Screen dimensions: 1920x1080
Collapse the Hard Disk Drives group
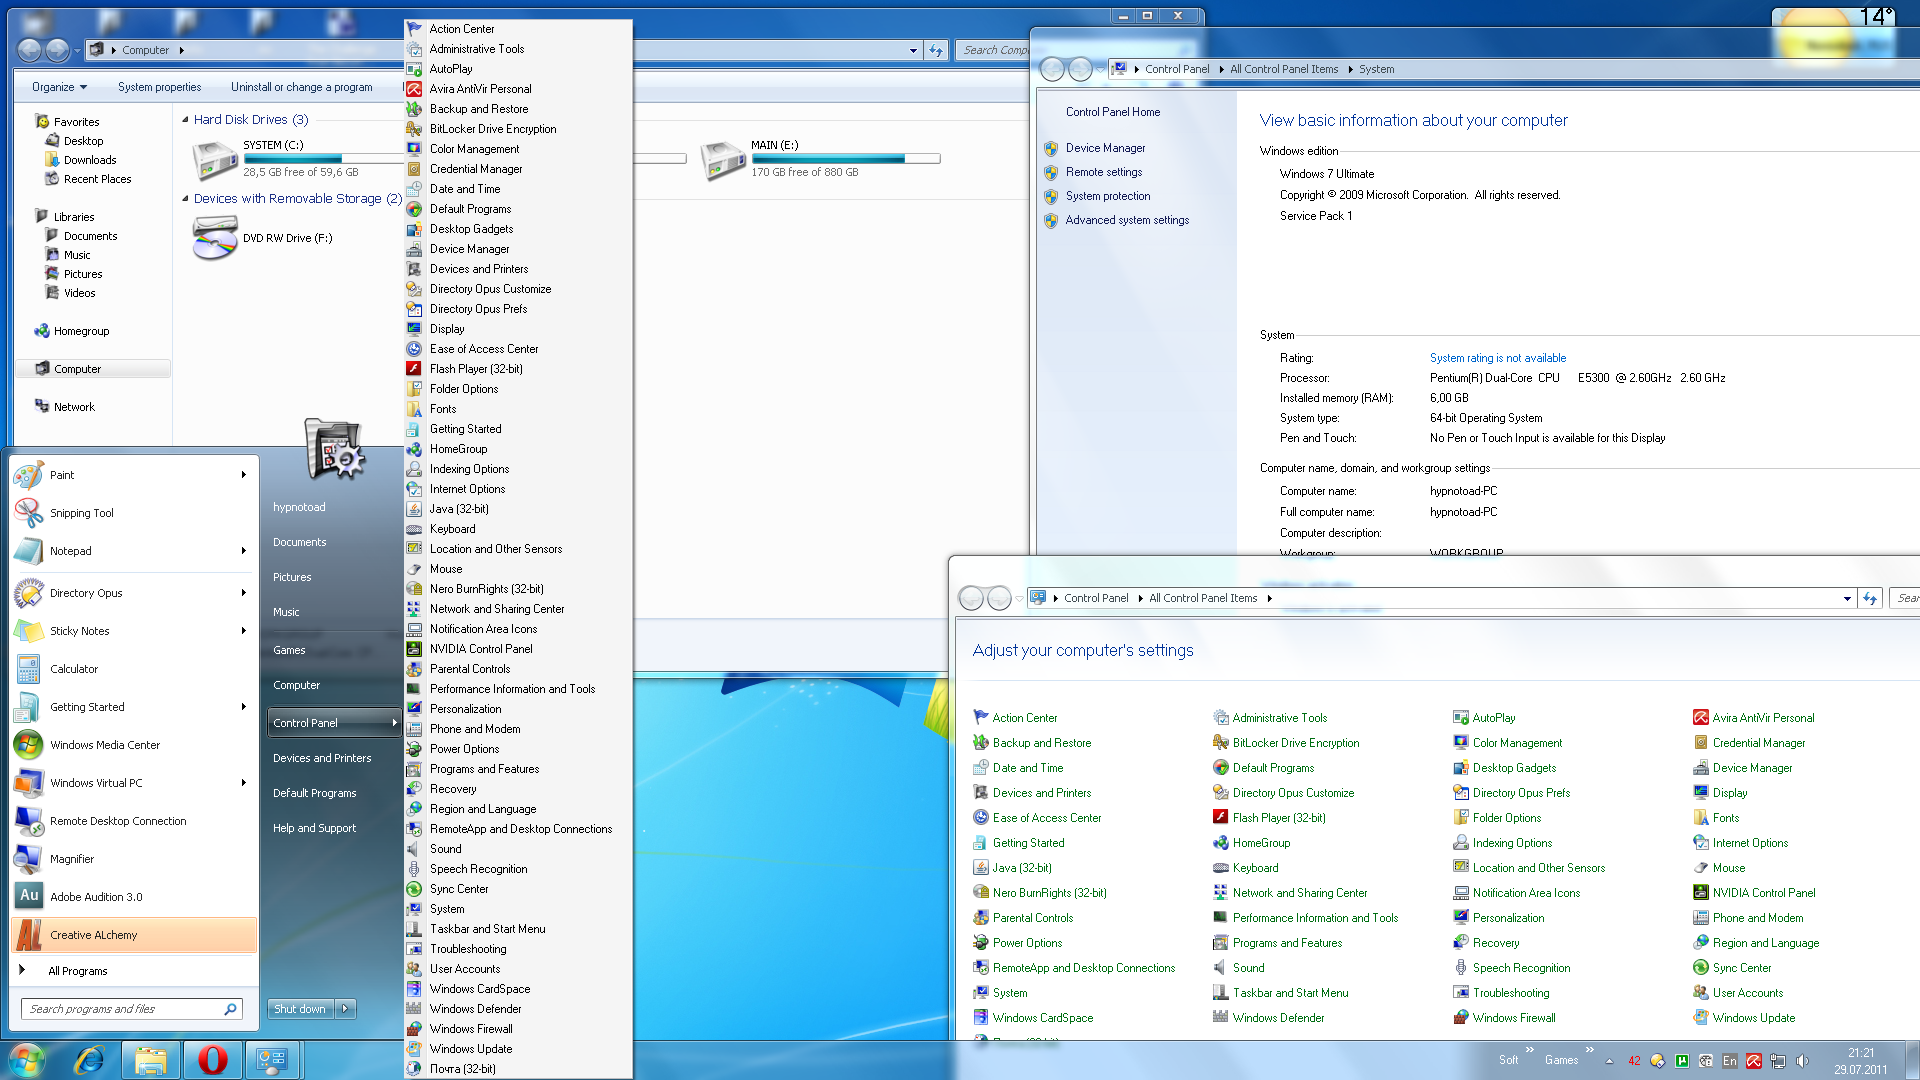click(x=186, y=120)
